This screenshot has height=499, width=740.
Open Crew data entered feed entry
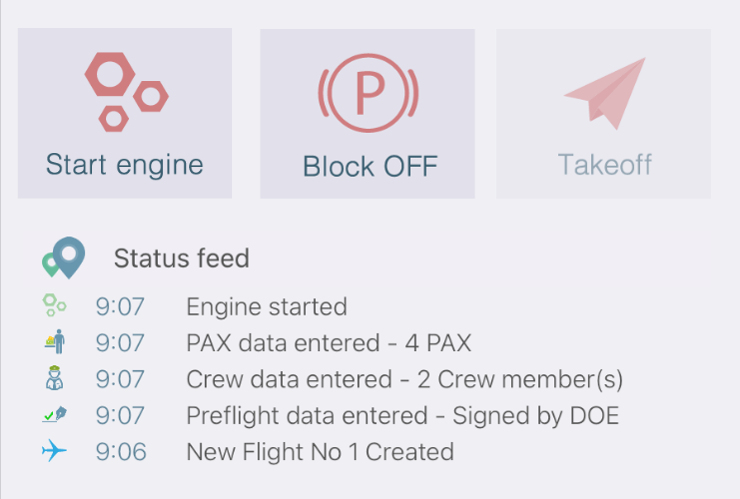404,379
